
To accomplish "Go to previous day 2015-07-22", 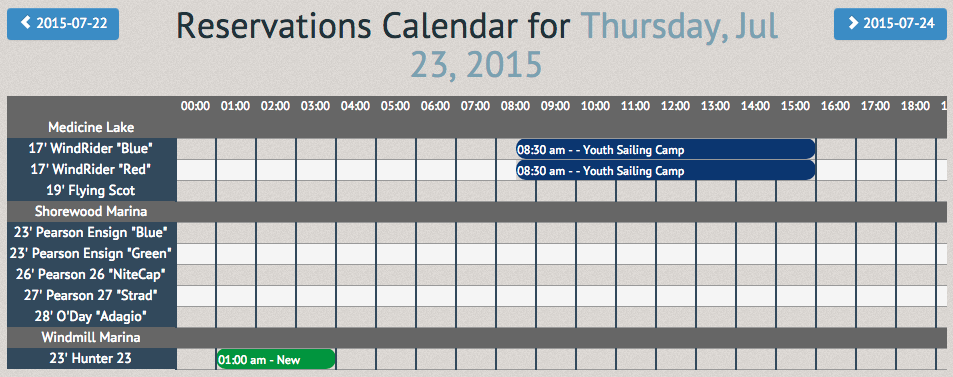I will point(63,24).
